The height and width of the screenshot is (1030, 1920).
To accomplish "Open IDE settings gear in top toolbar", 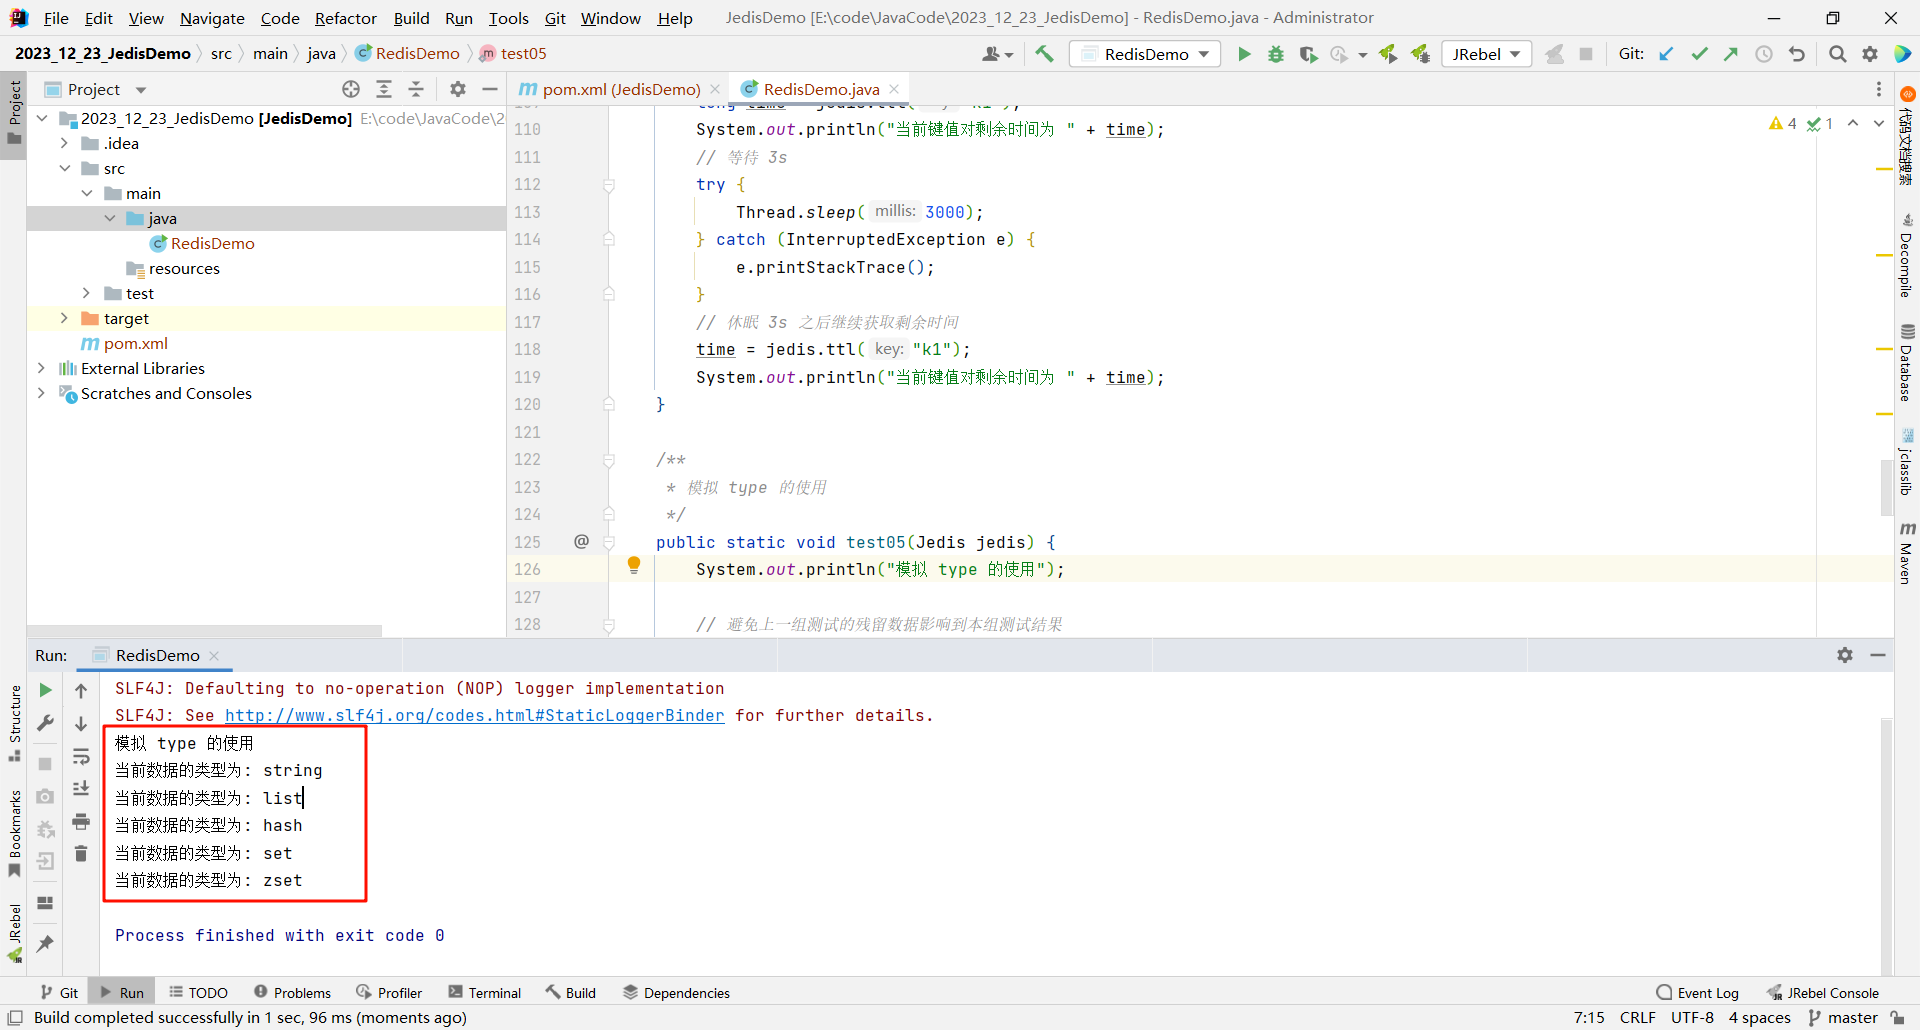I will tap(1870, 54).
